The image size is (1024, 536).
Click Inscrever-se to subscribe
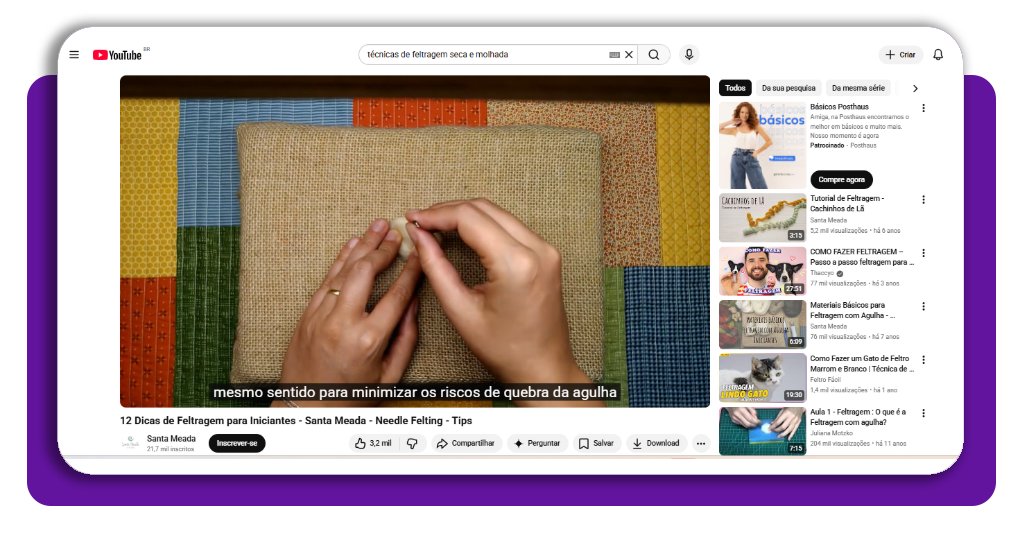tap(237, 443)
